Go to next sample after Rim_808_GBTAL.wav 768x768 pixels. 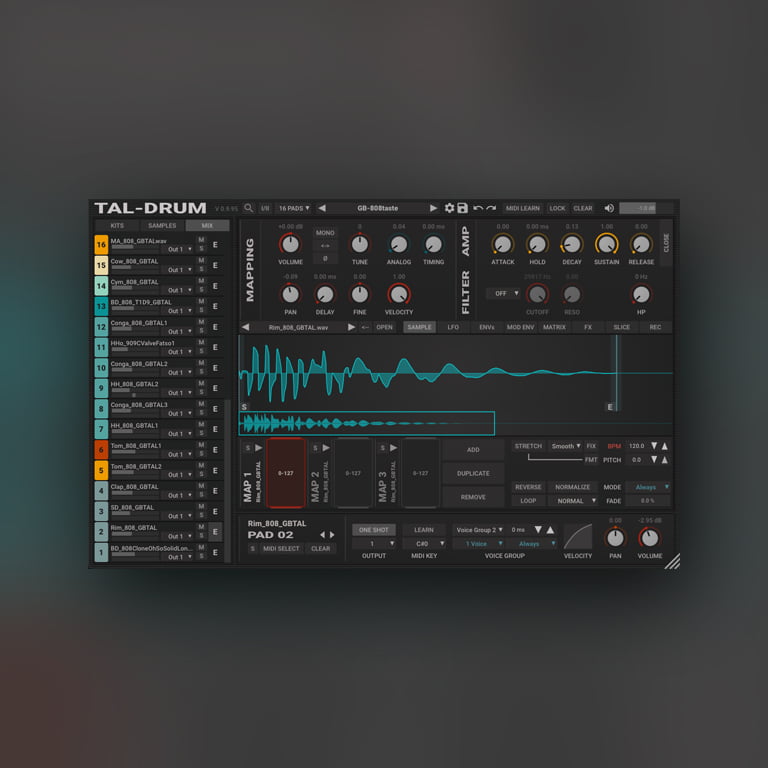351,327
